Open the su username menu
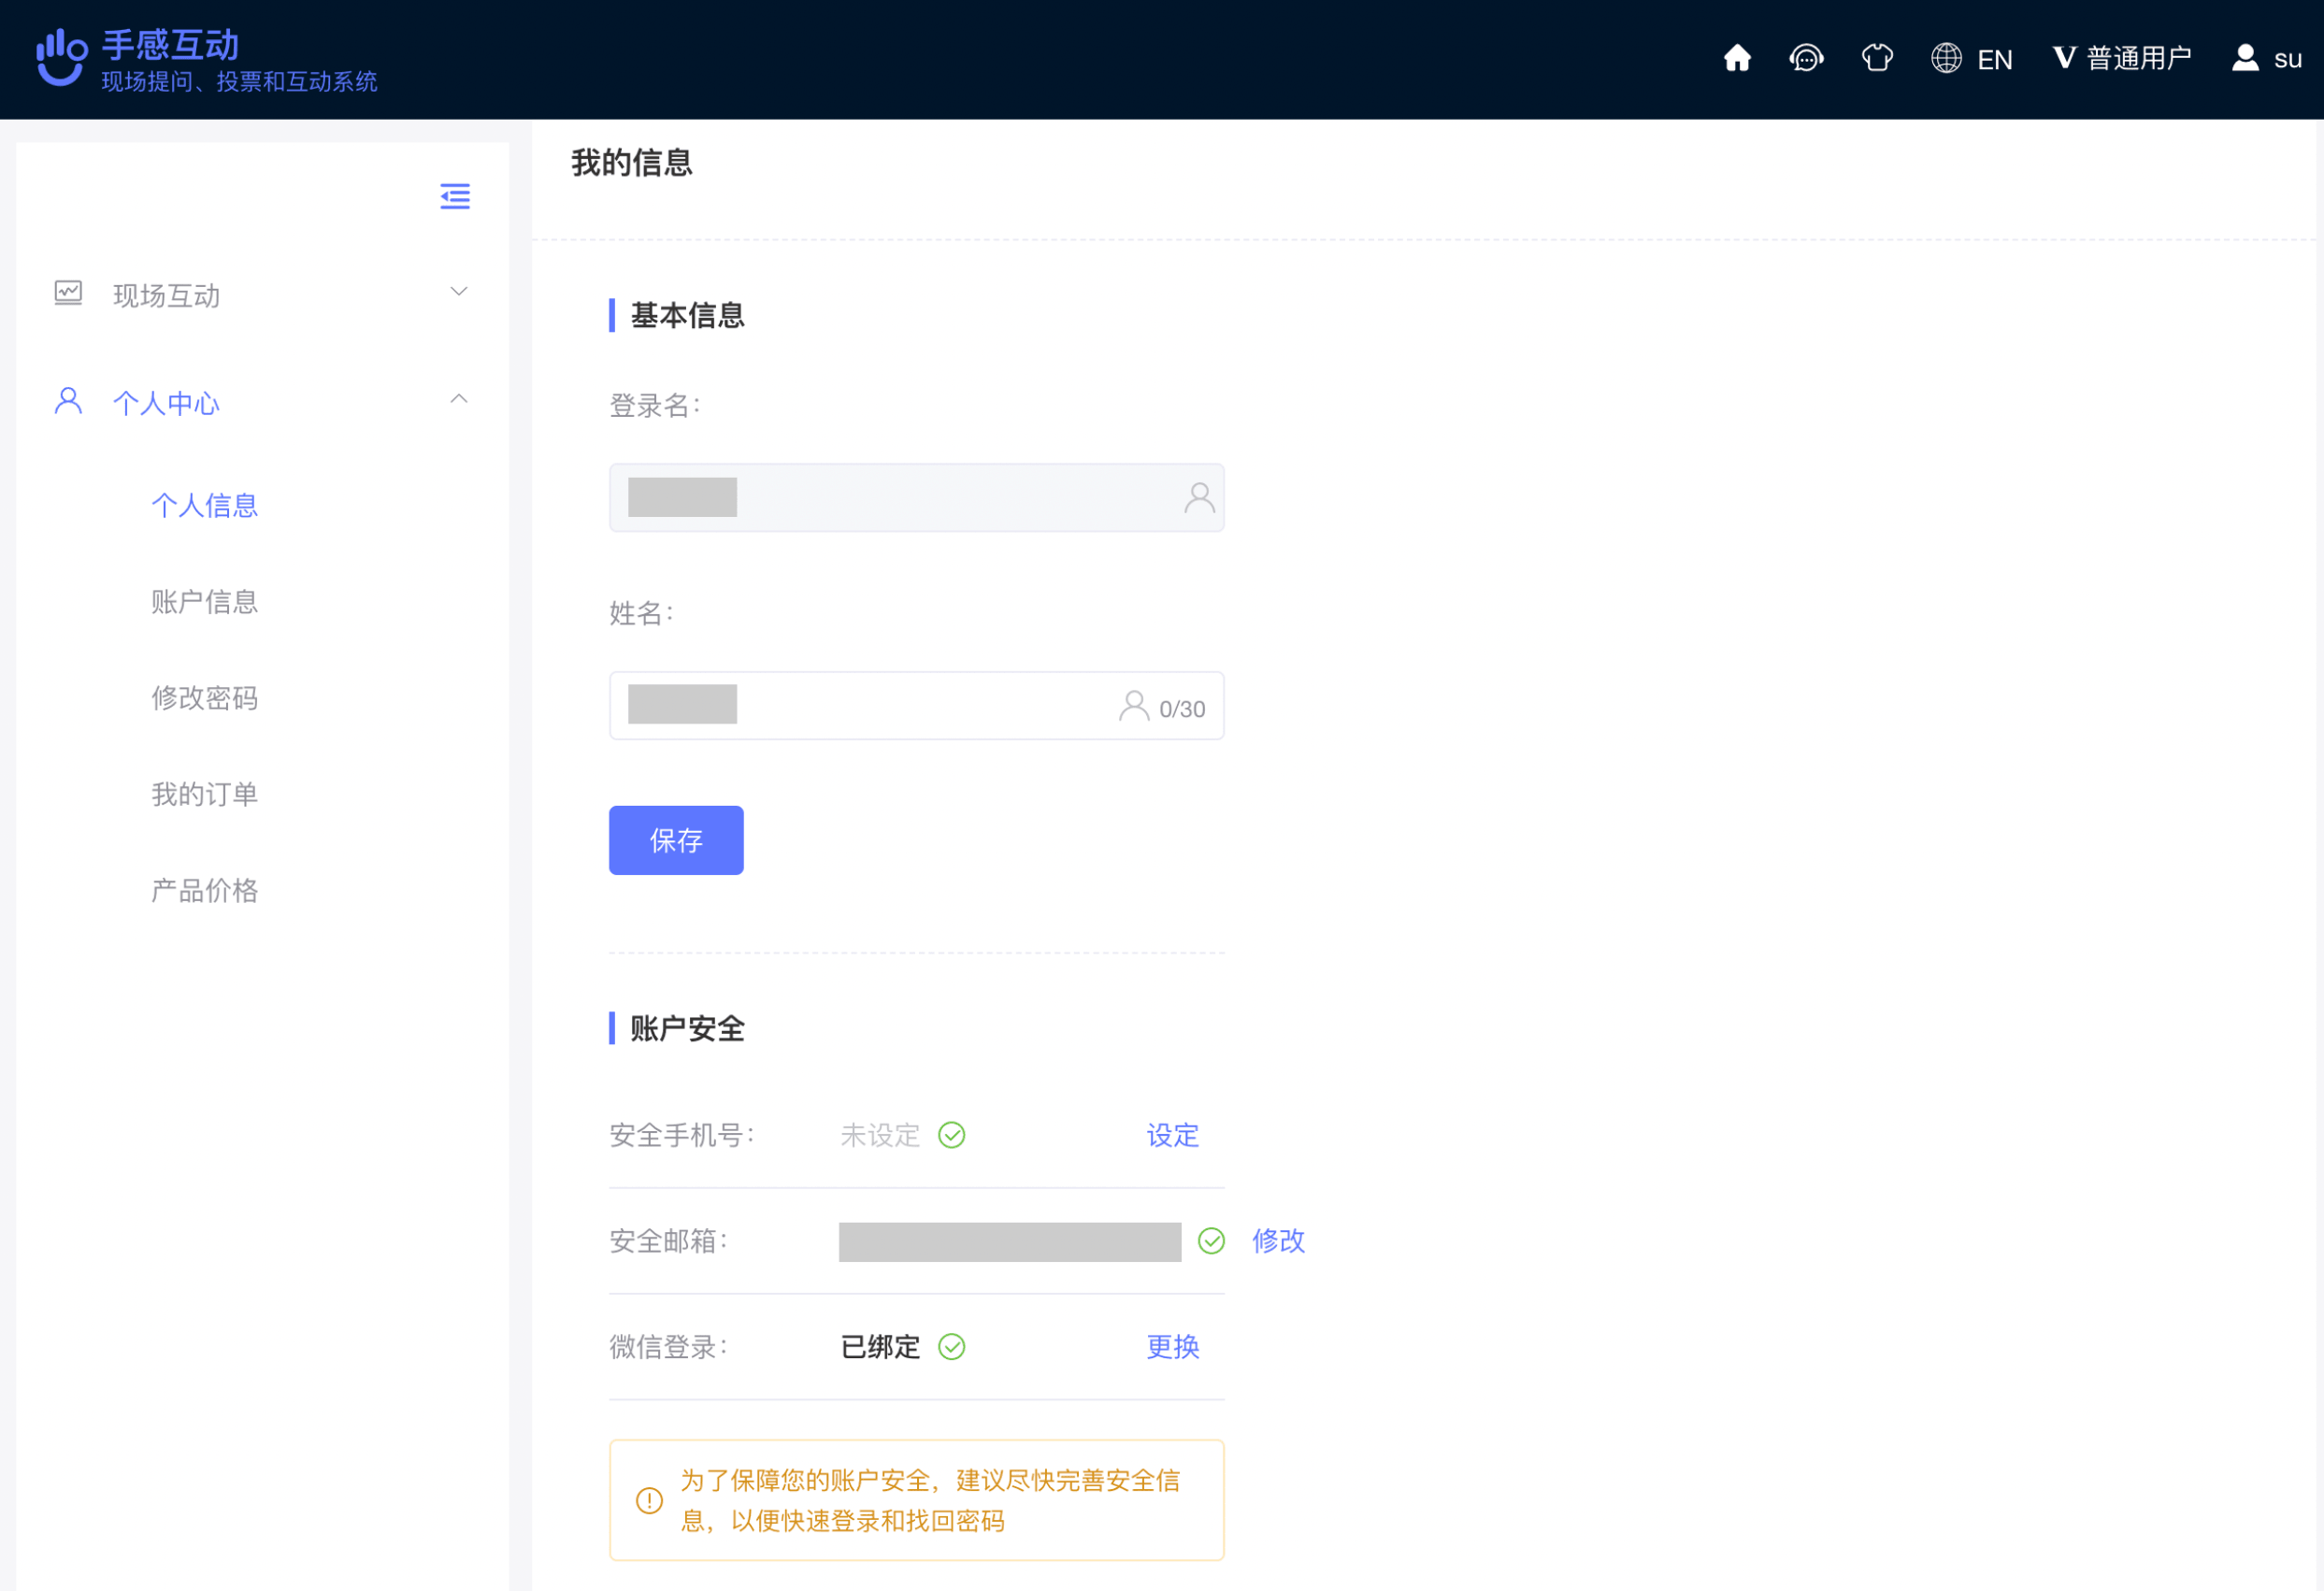Image resolution: width=2324 pixels, height=1591 pixels. click(x=2287, y=59)
